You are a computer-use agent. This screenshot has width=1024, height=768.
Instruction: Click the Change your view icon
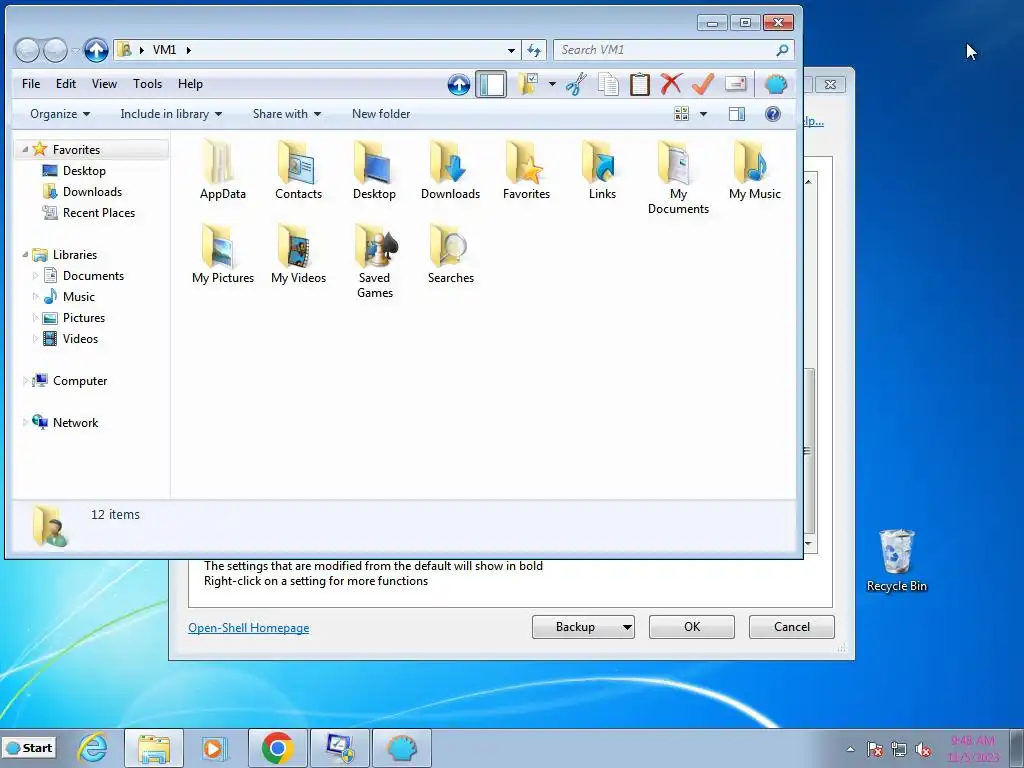pos(681,114)
